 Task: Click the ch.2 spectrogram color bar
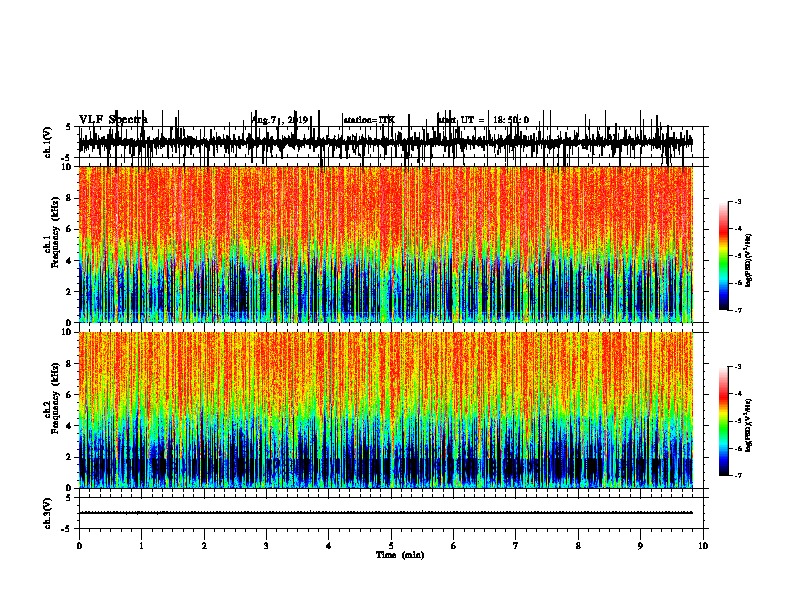(x=724, y=421)
